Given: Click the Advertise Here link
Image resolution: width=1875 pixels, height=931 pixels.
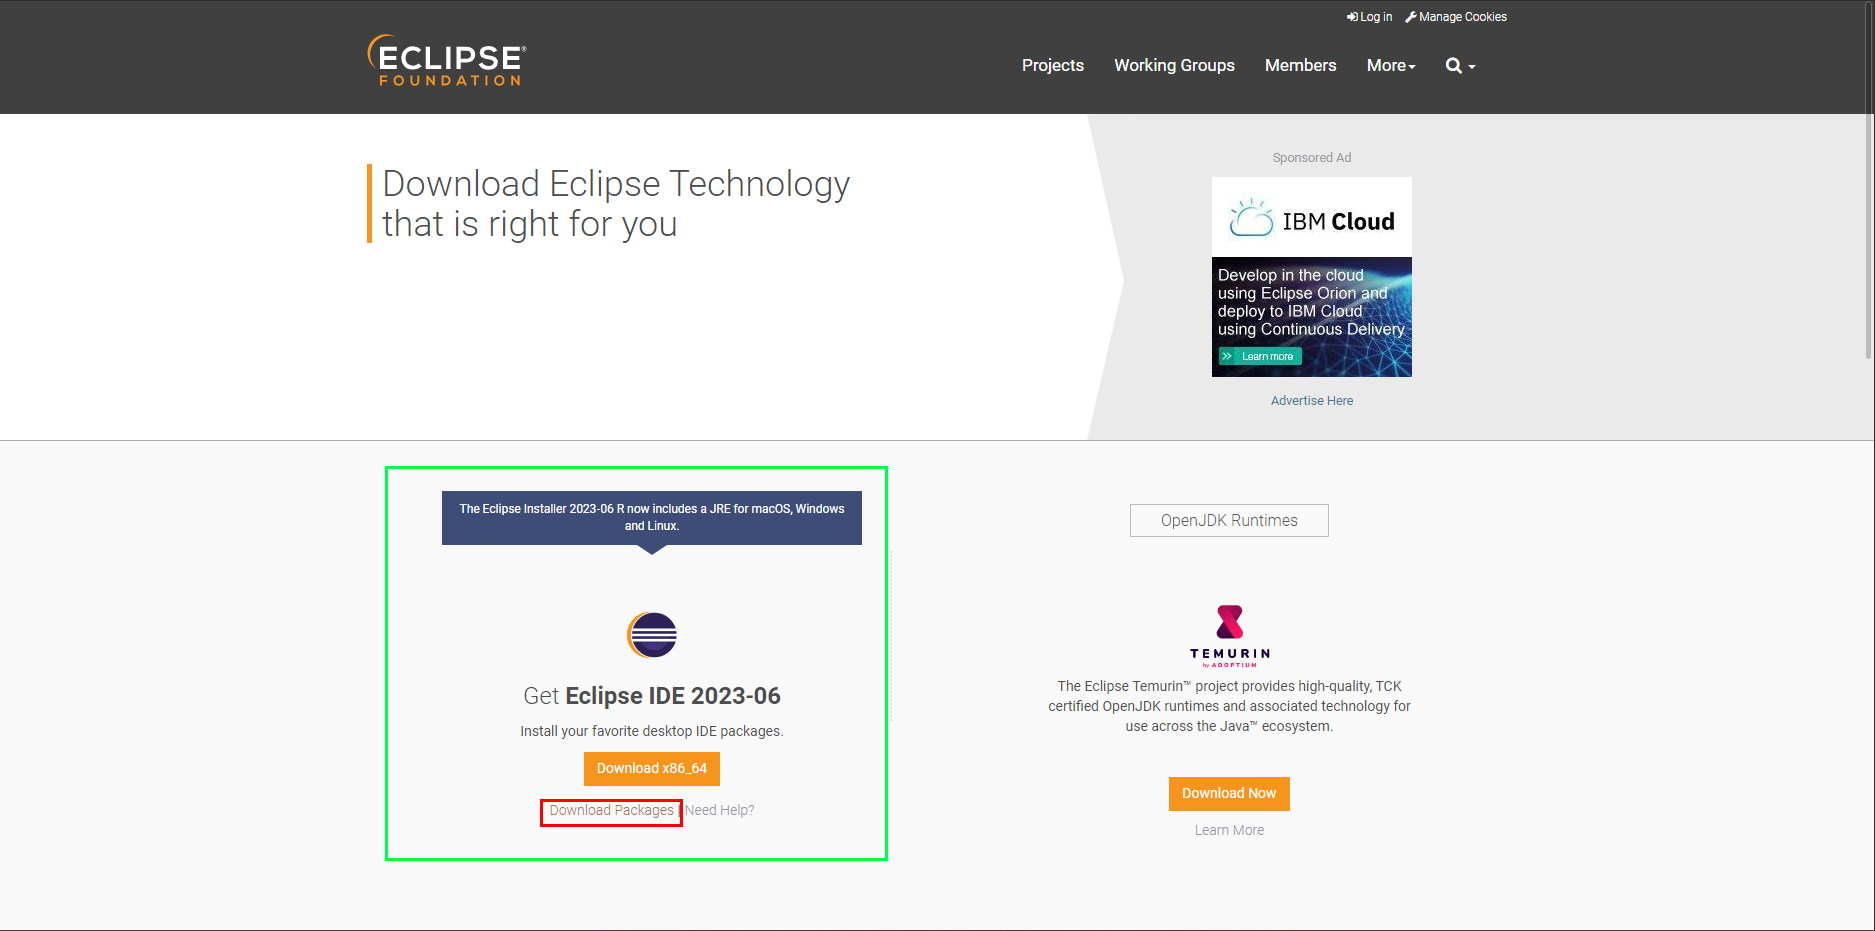Looking at the screenshot, I should (1312, 401).
